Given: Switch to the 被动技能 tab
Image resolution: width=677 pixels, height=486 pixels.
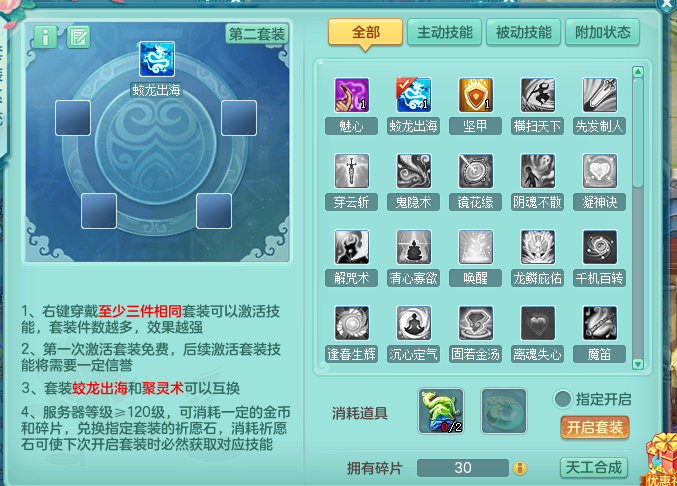Looking at the screenshot, I should (523, 32).
